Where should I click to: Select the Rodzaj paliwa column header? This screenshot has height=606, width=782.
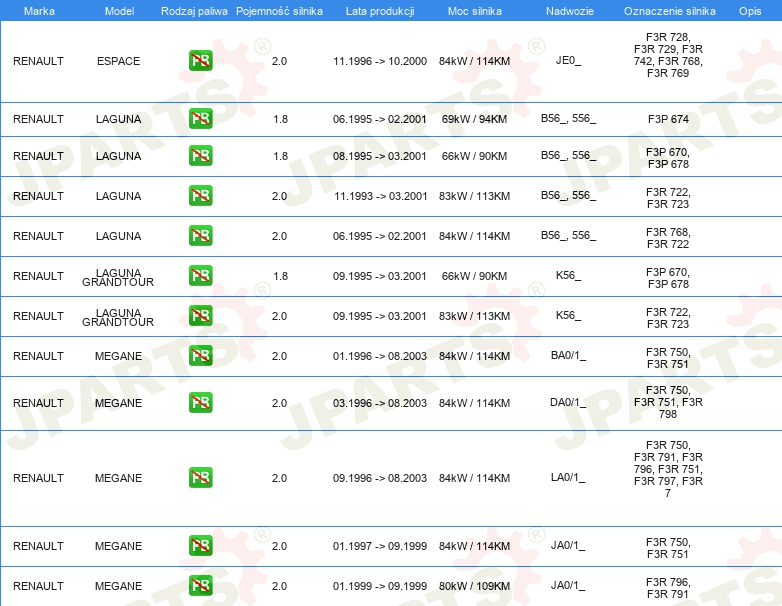[x=195, y=11]
